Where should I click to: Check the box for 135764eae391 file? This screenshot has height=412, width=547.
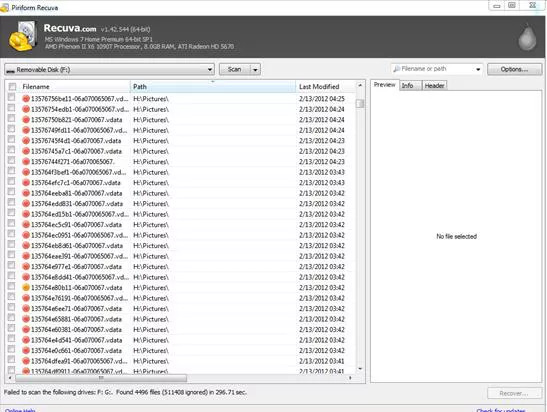coord(12,254)
